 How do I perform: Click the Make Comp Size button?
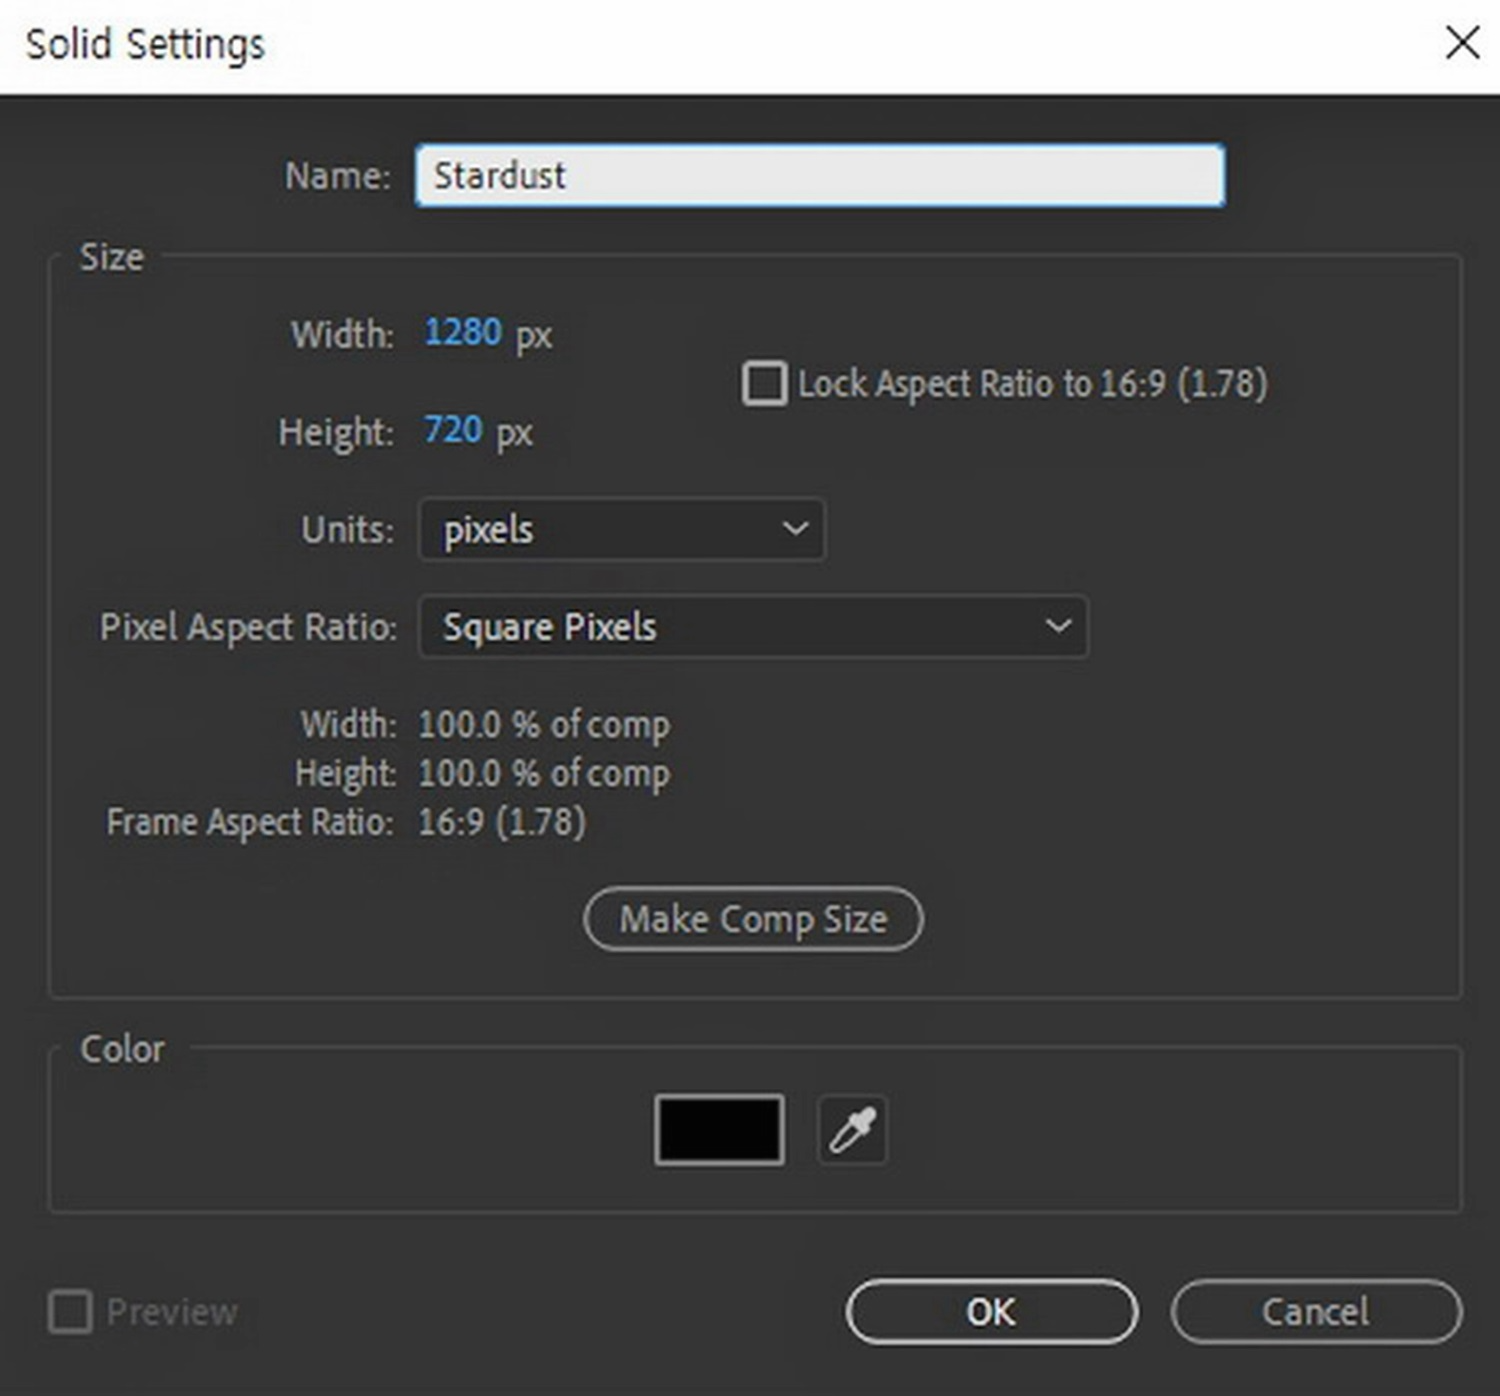pos(753,919)
